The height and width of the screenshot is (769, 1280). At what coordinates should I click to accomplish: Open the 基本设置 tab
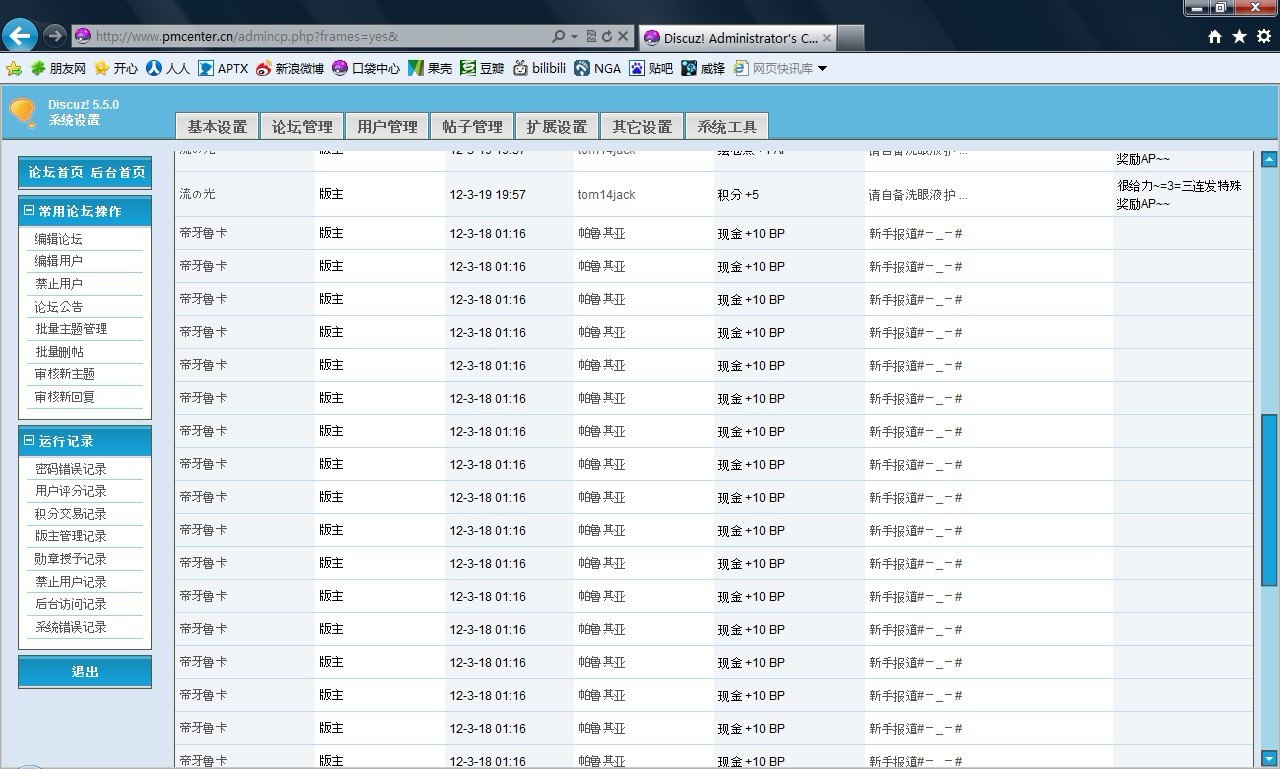[217, 126]
